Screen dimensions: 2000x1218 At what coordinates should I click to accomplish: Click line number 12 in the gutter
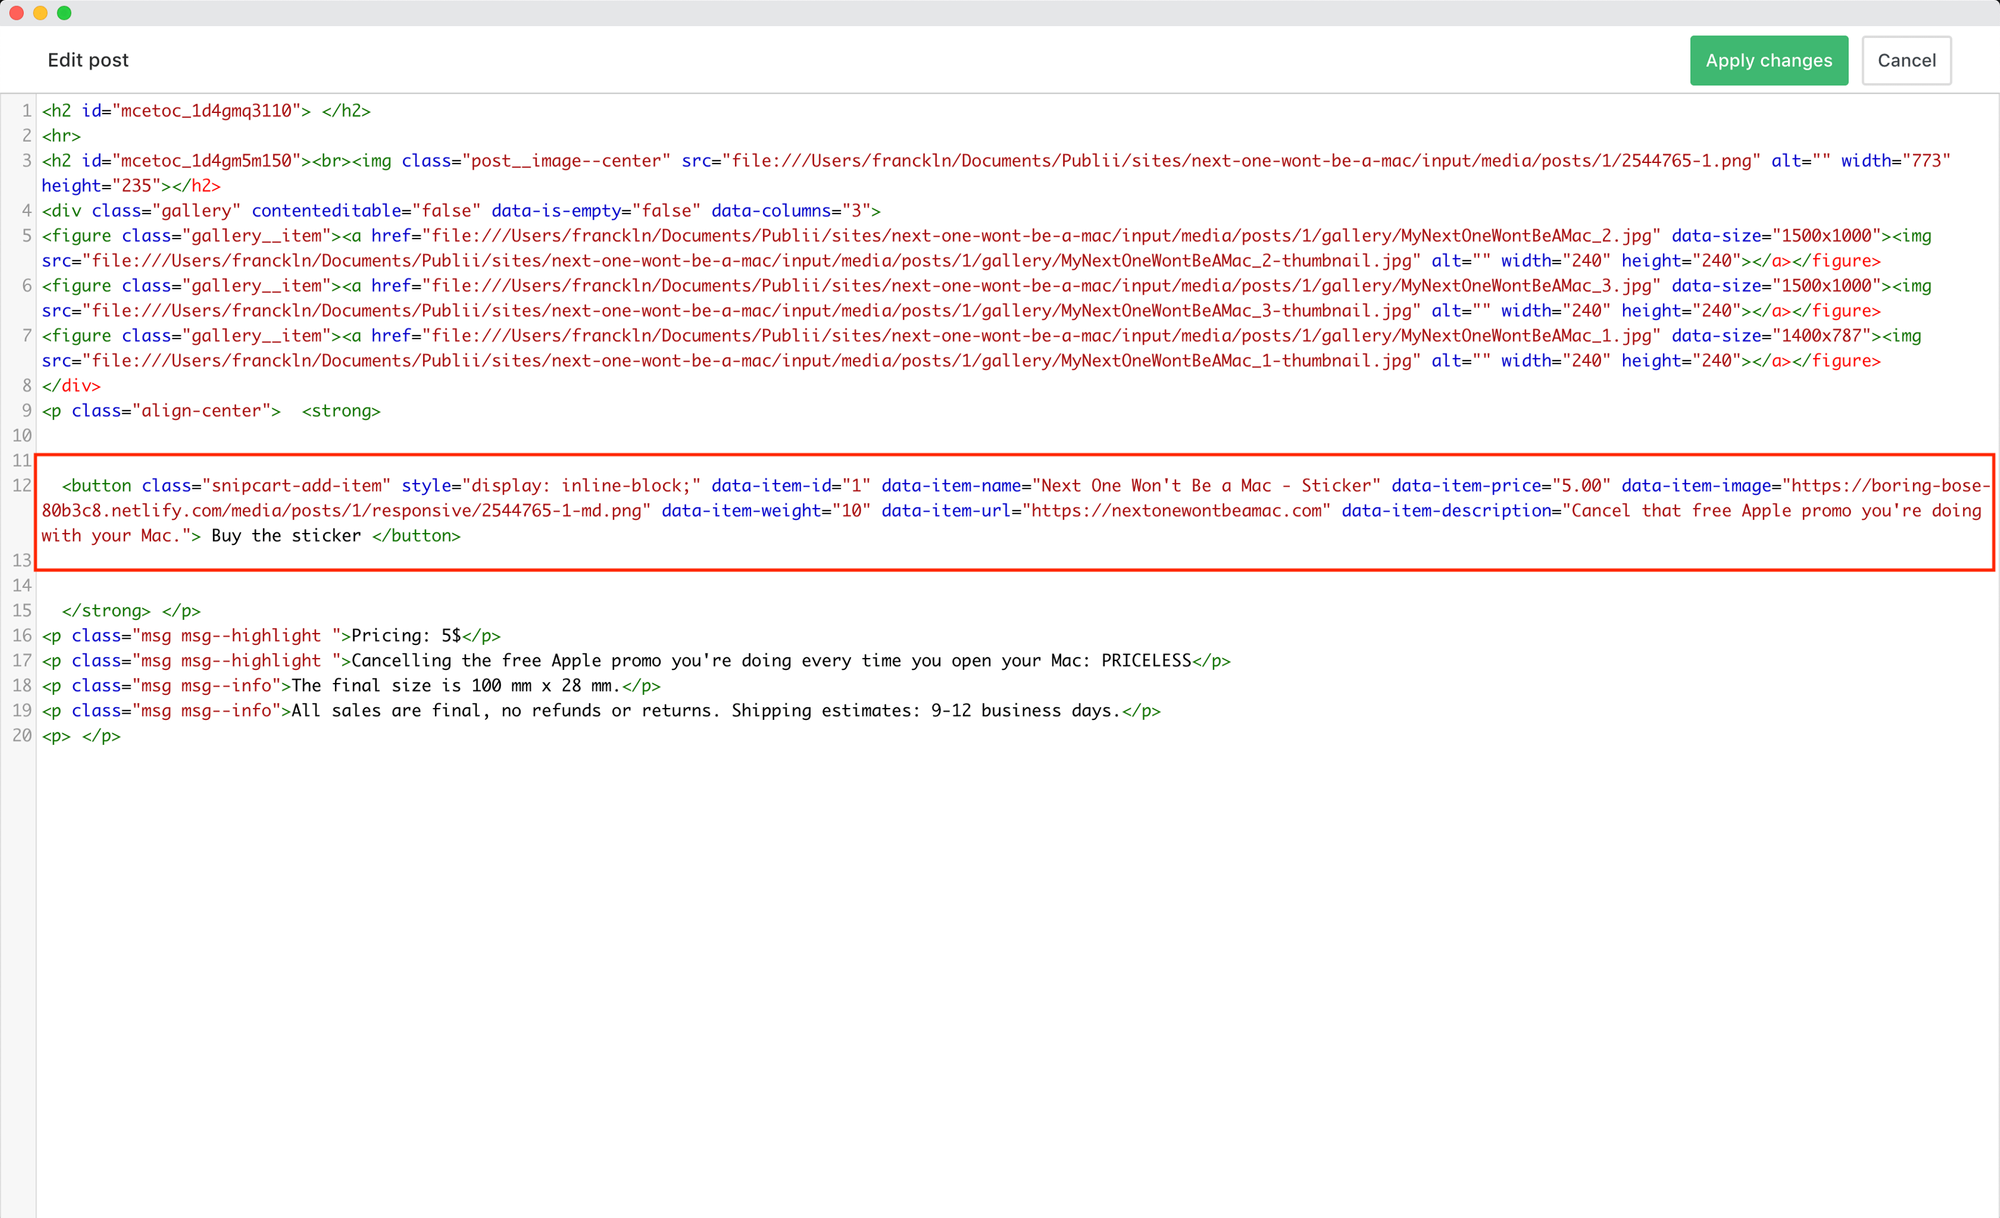tap(22, 486)
